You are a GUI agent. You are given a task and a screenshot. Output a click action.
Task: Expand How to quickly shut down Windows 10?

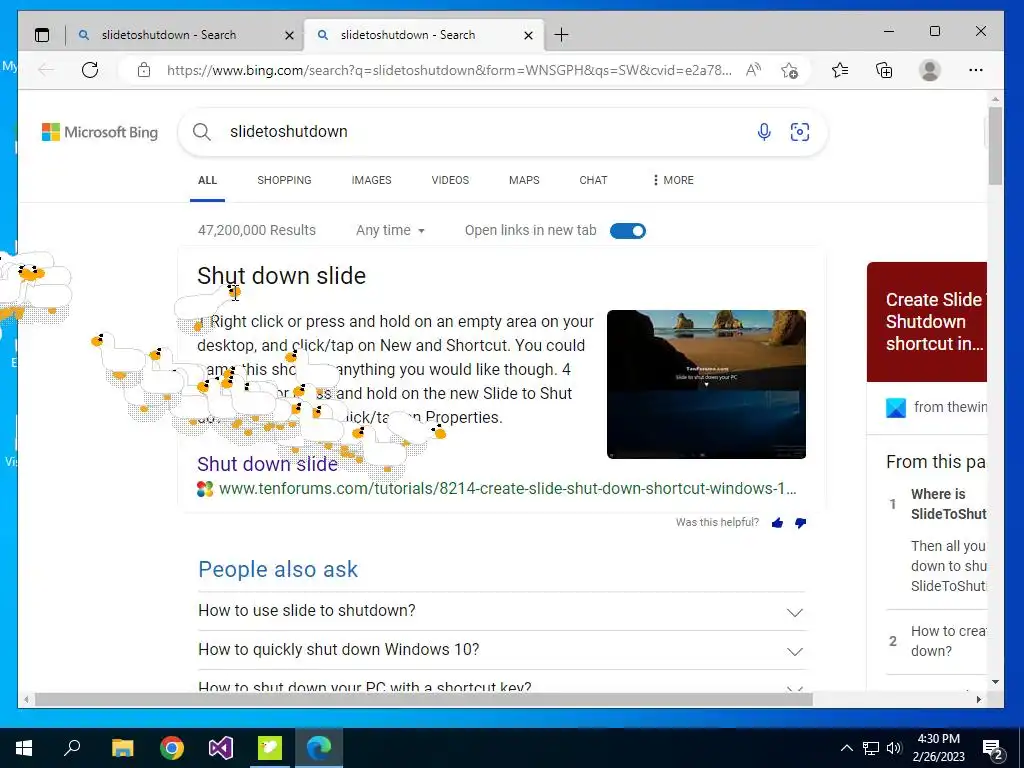[x=502, y=650]
